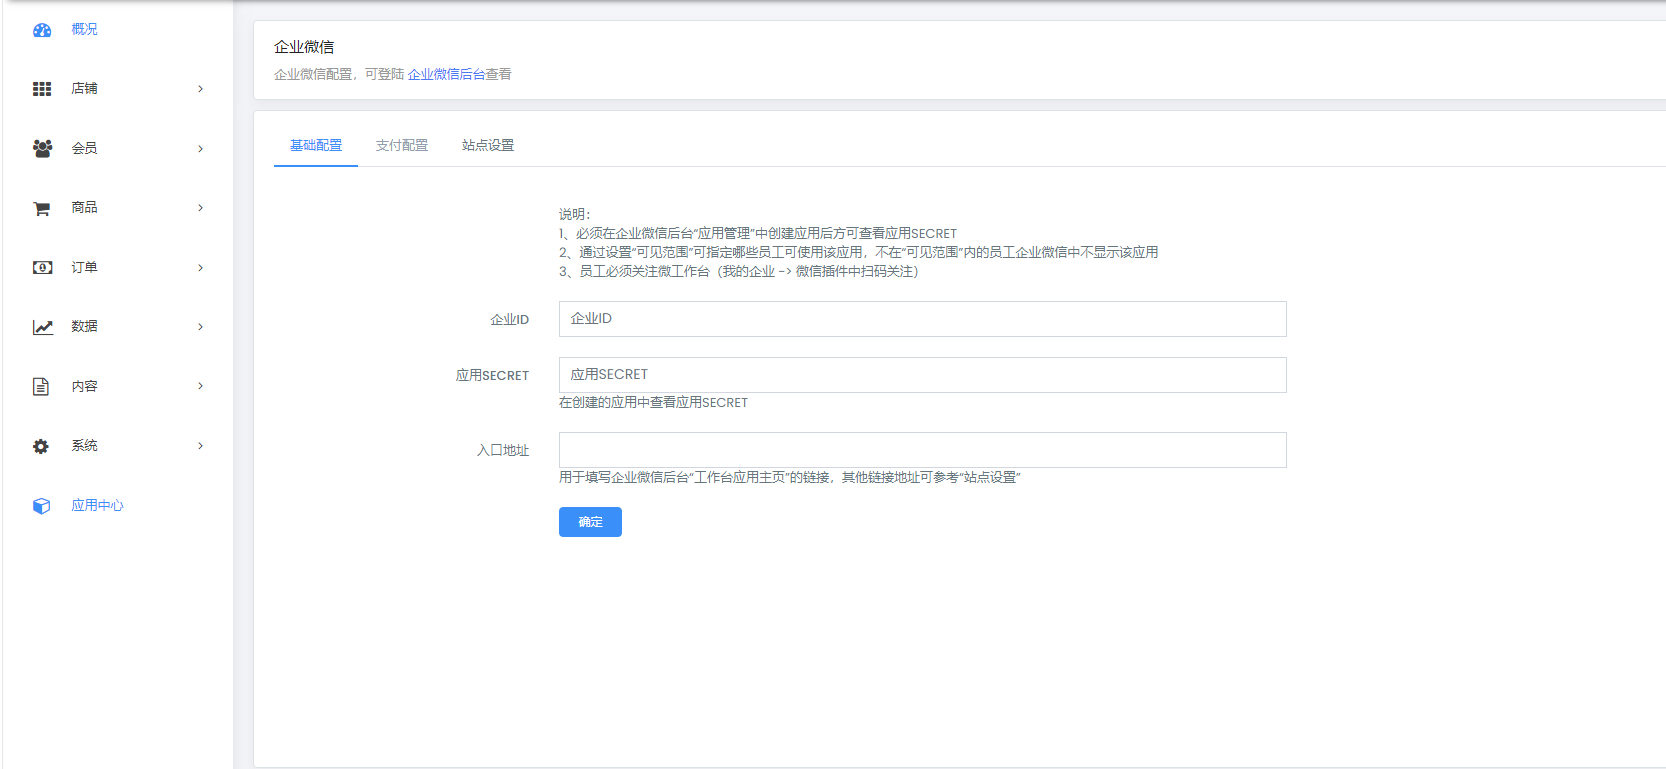This screenshot has height=769, width=1666.
Task: Click the 数据 chart icon
Action: [x=42, y=327]
